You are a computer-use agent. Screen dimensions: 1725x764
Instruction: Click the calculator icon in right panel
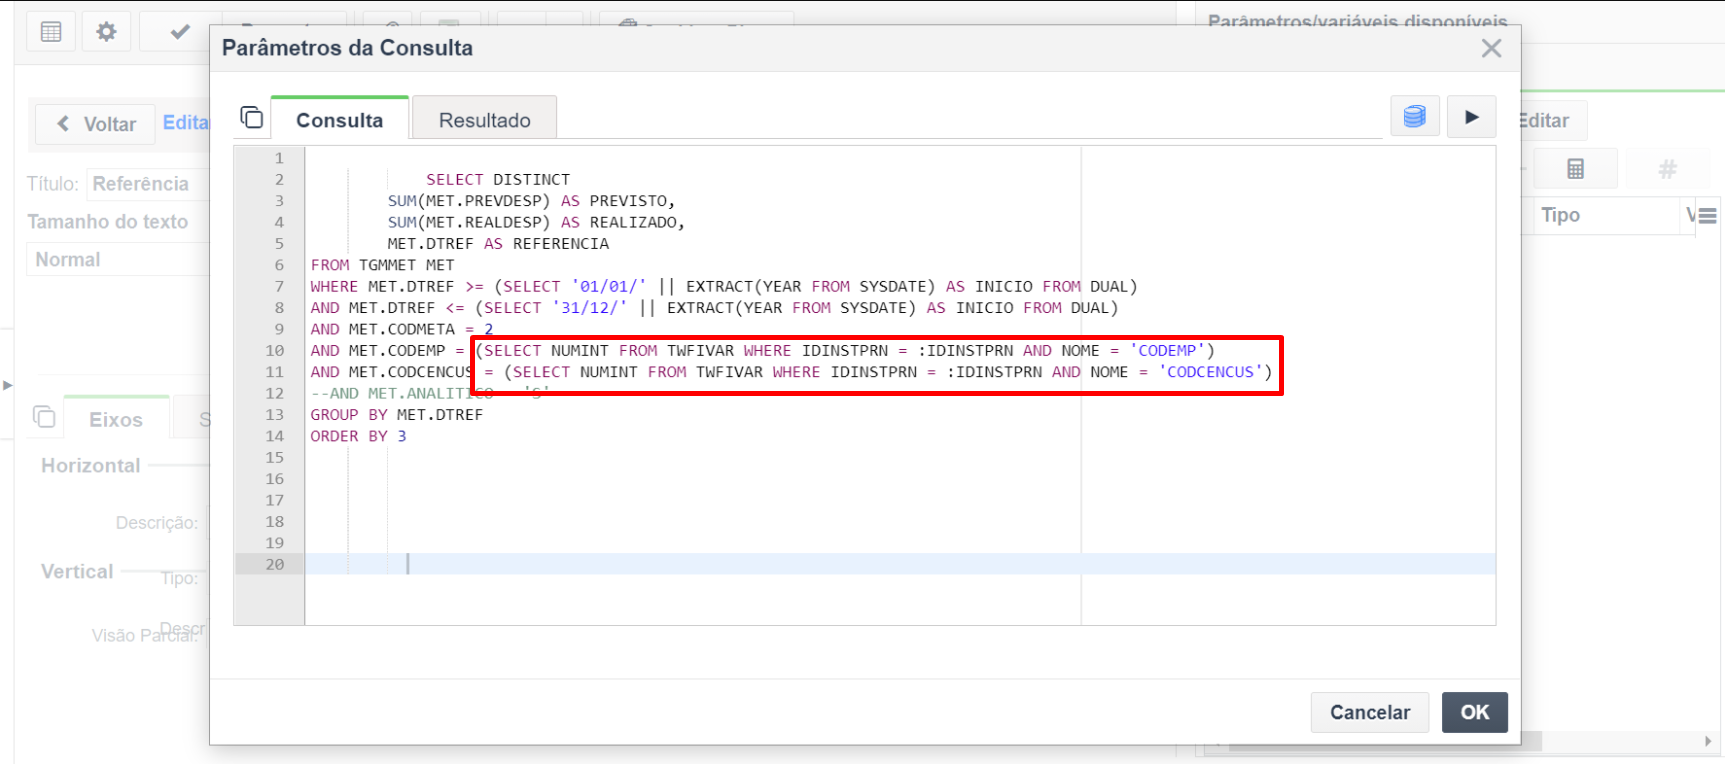1575,169
